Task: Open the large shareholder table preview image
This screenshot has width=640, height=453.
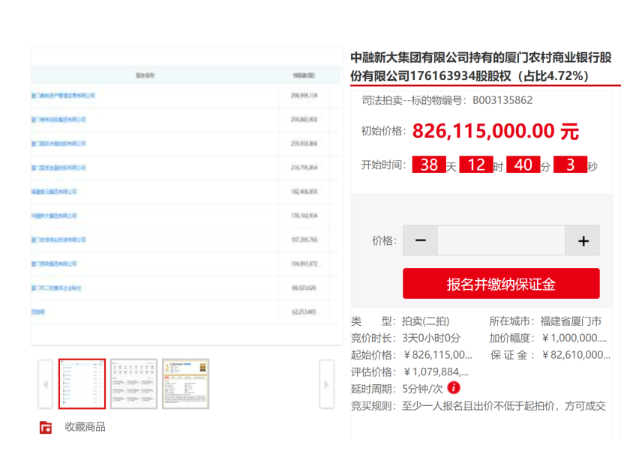Action: click(x=186, y=196)
